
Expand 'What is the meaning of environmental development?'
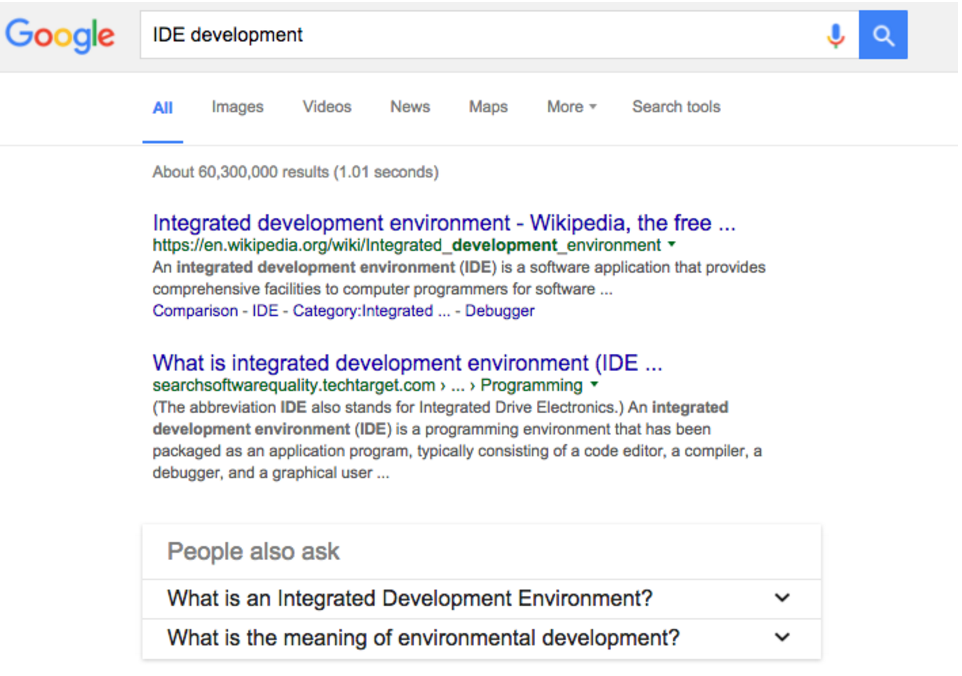point(482,639)
